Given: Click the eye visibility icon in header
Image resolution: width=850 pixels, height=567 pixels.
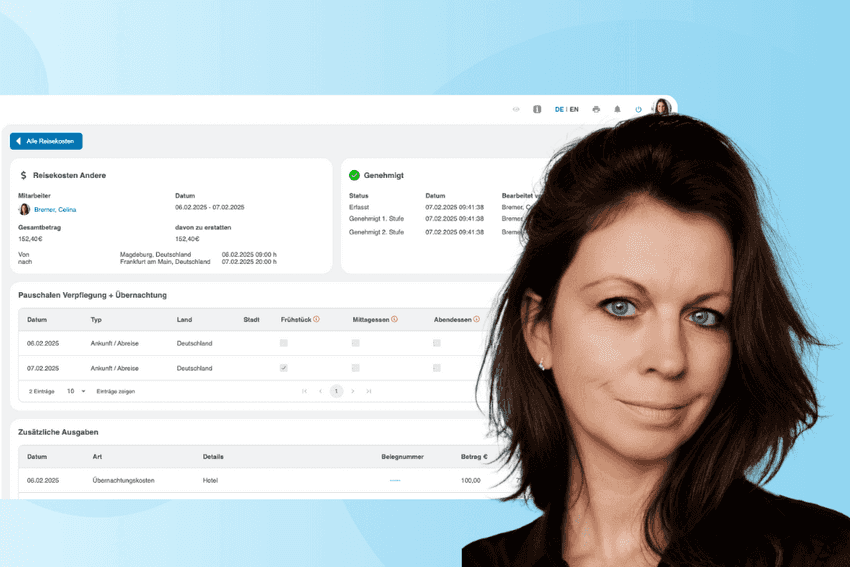Looking at the screenshot, I should 516,109.
